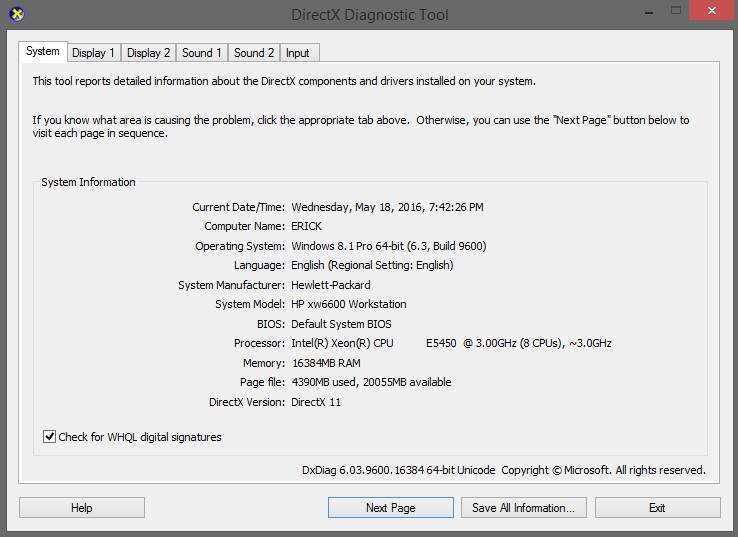Screen dimensions: 738x537
Task: Click the DirectX 11 version text
Action: click(x=317, y=402)
